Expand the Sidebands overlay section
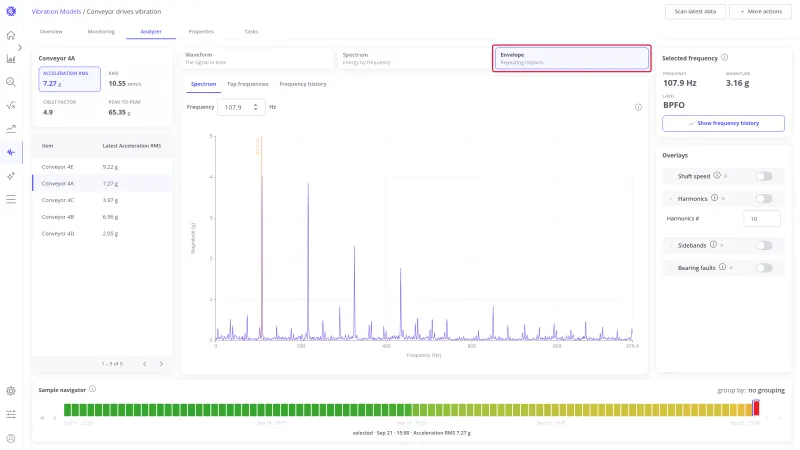 tap(670, 245)
